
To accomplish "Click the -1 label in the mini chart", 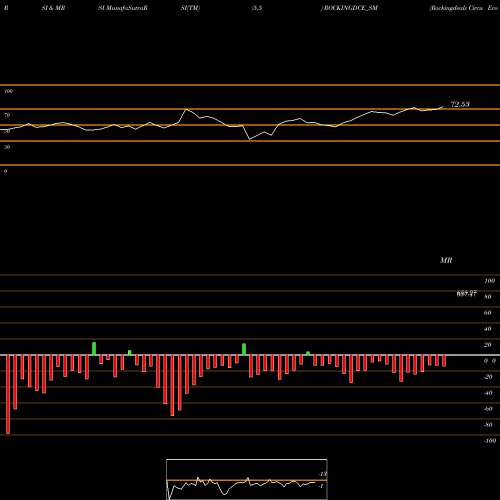I will coord(321,486).
